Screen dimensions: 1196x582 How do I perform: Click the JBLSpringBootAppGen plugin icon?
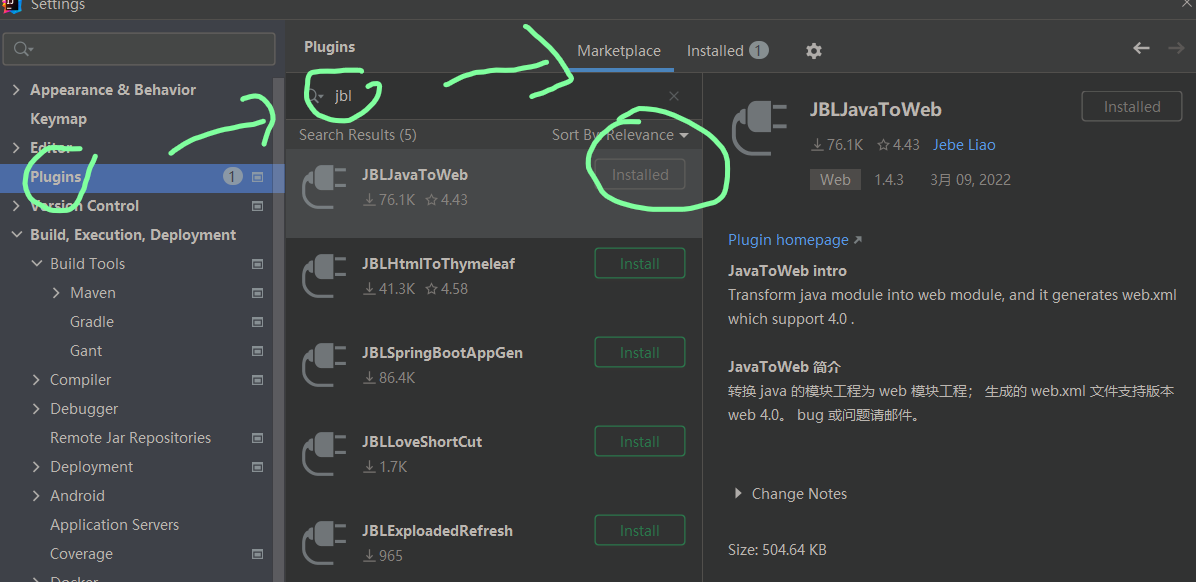point(325,365)
